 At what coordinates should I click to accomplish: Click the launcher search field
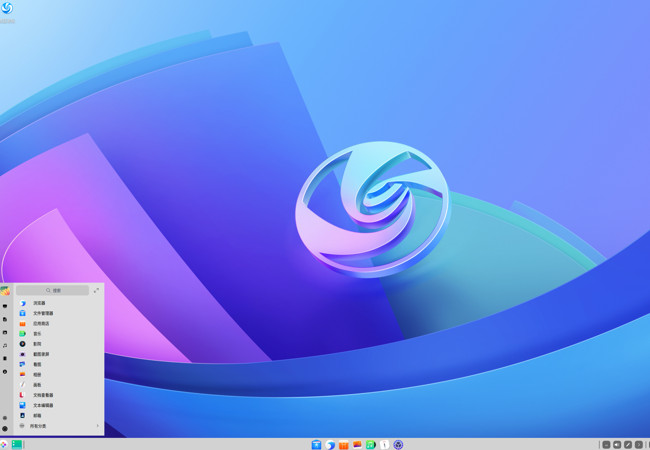(52, 290)
